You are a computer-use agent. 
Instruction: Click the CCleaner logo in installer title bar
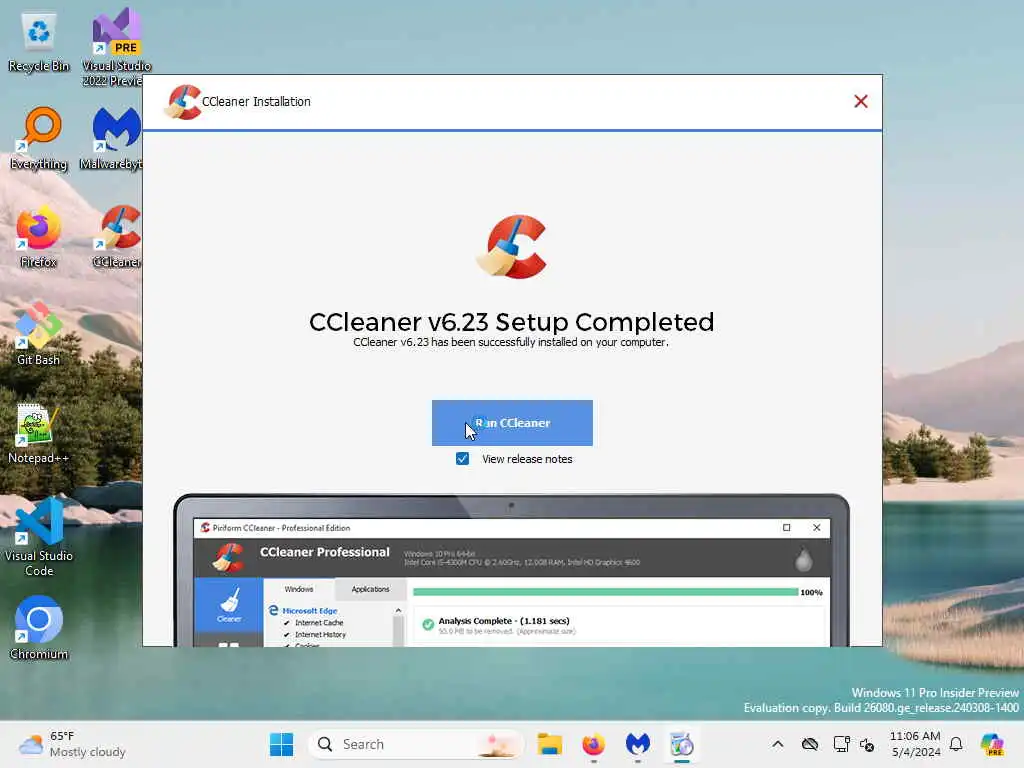point(183,102)
